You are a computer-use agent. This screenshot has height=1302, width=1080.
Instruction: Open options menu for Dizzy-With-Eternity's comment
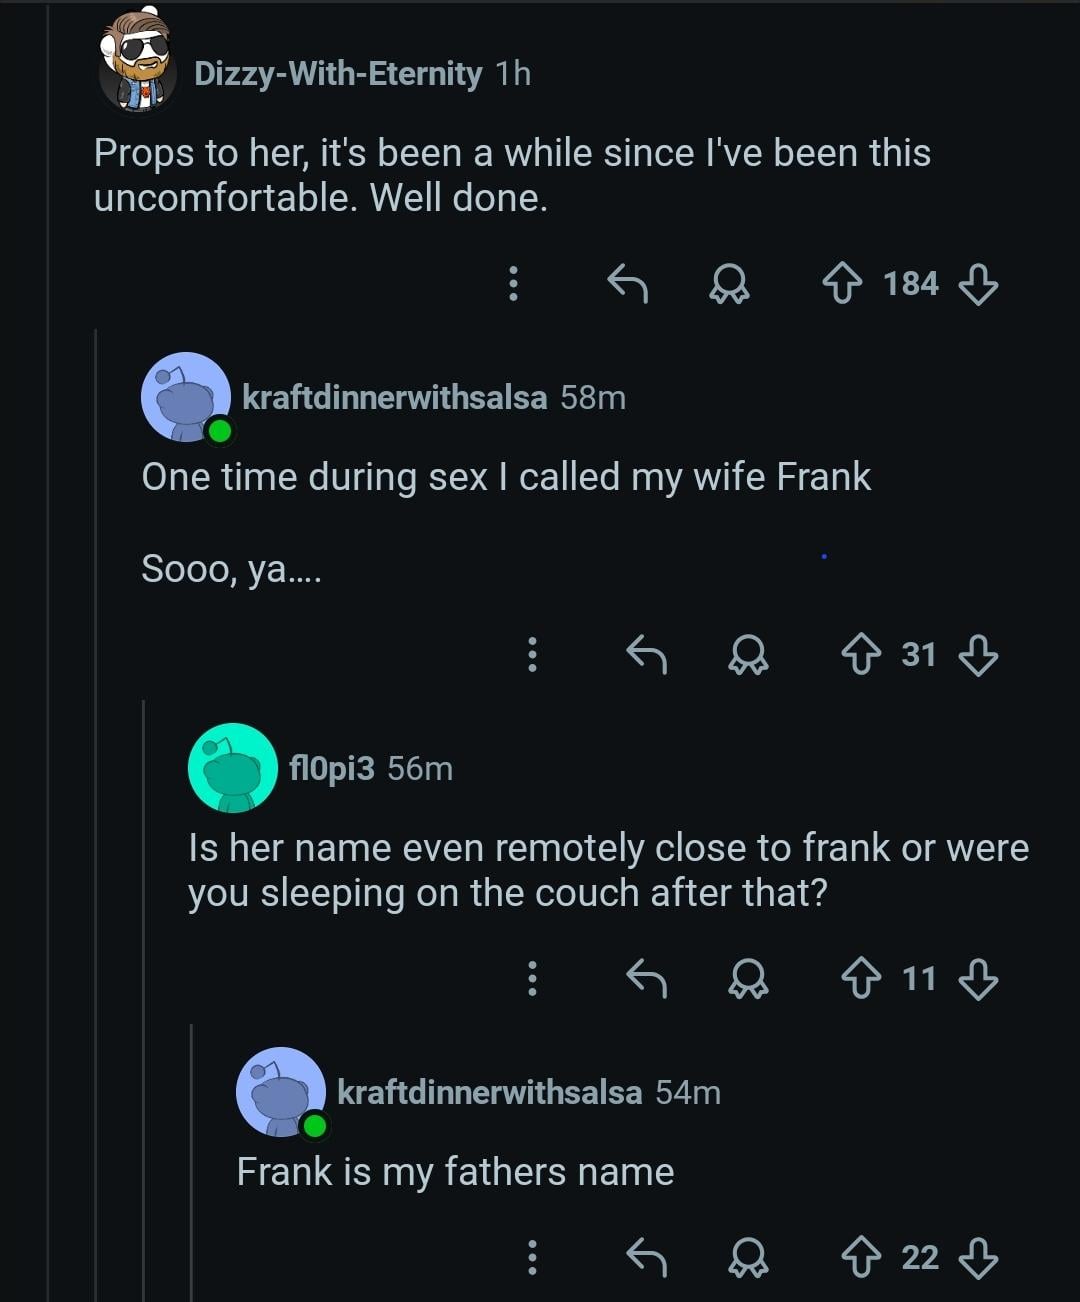tap(513, 284)
